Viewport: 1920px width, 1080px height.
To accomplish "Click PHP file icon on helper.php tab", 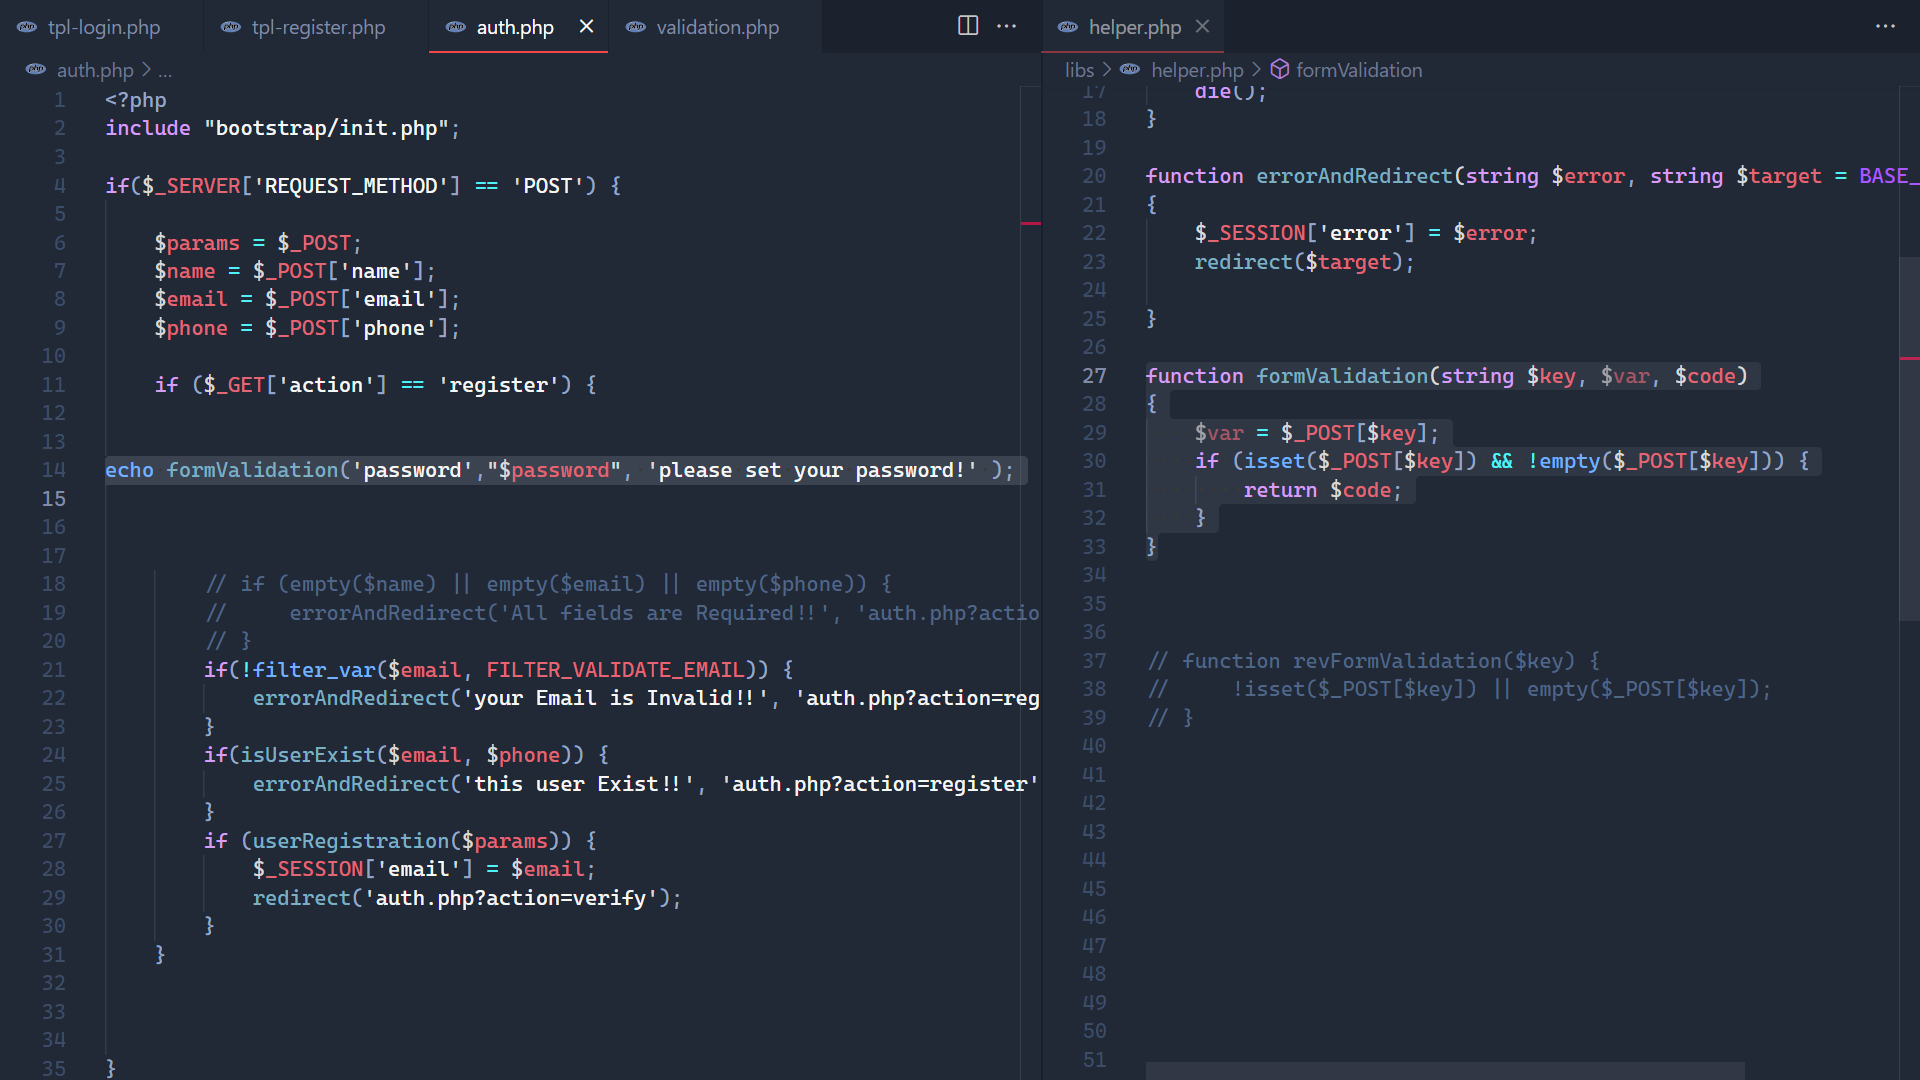I will tap(1068, 27).
